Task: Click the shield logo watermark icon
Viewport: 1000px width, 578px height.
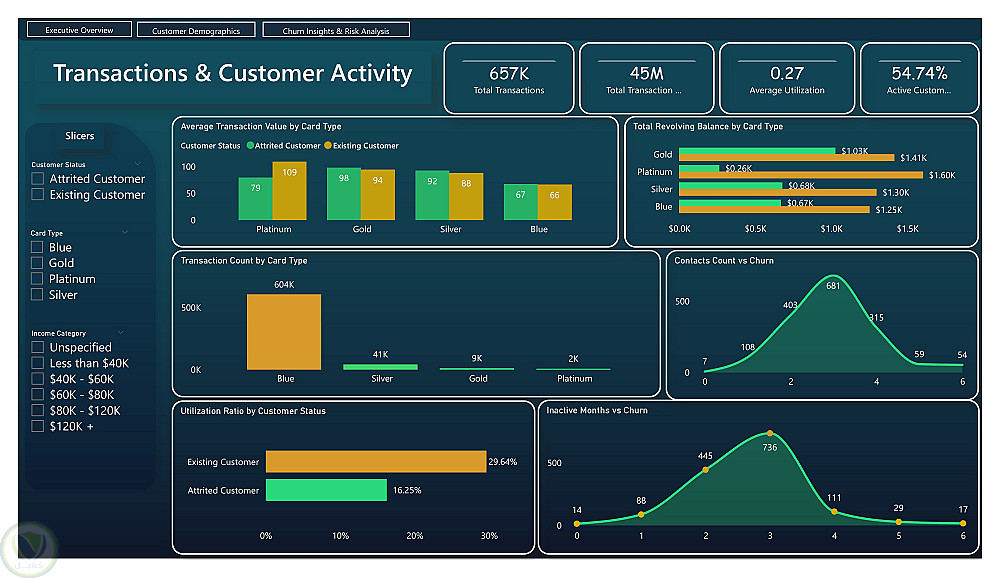Action: pos(29,549)
